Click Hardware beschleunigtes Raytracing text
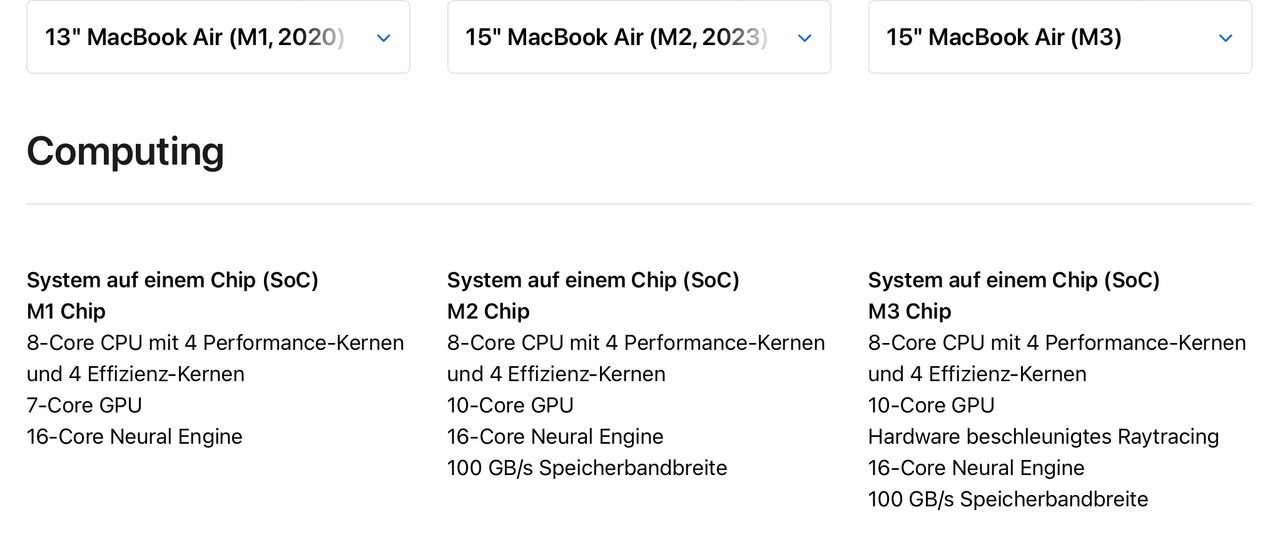 pos(1043,437)
